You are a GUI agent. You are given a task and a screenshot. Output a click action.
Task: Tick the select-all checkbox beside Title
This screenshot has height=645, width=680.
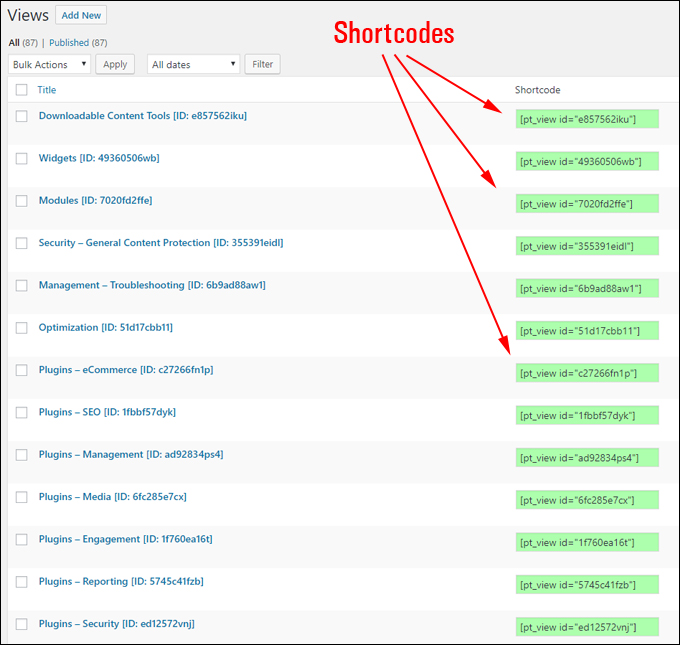[x=21, y=90]
